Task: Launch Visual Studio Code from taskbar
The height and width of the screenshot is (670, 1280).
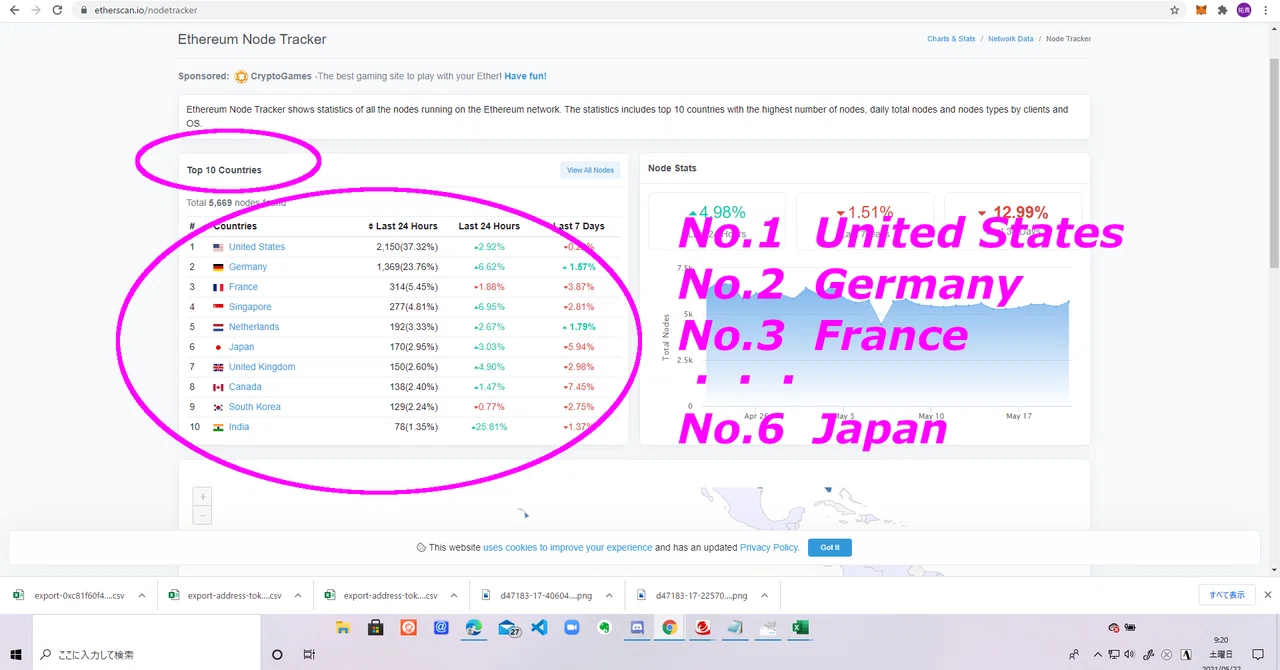Action: click(540, 628)
